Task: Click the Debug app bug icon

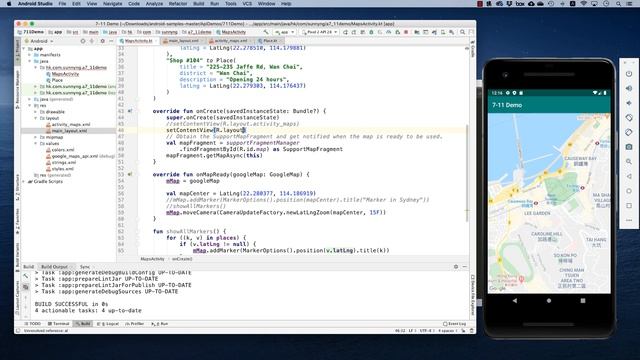Action: point(371,32)
